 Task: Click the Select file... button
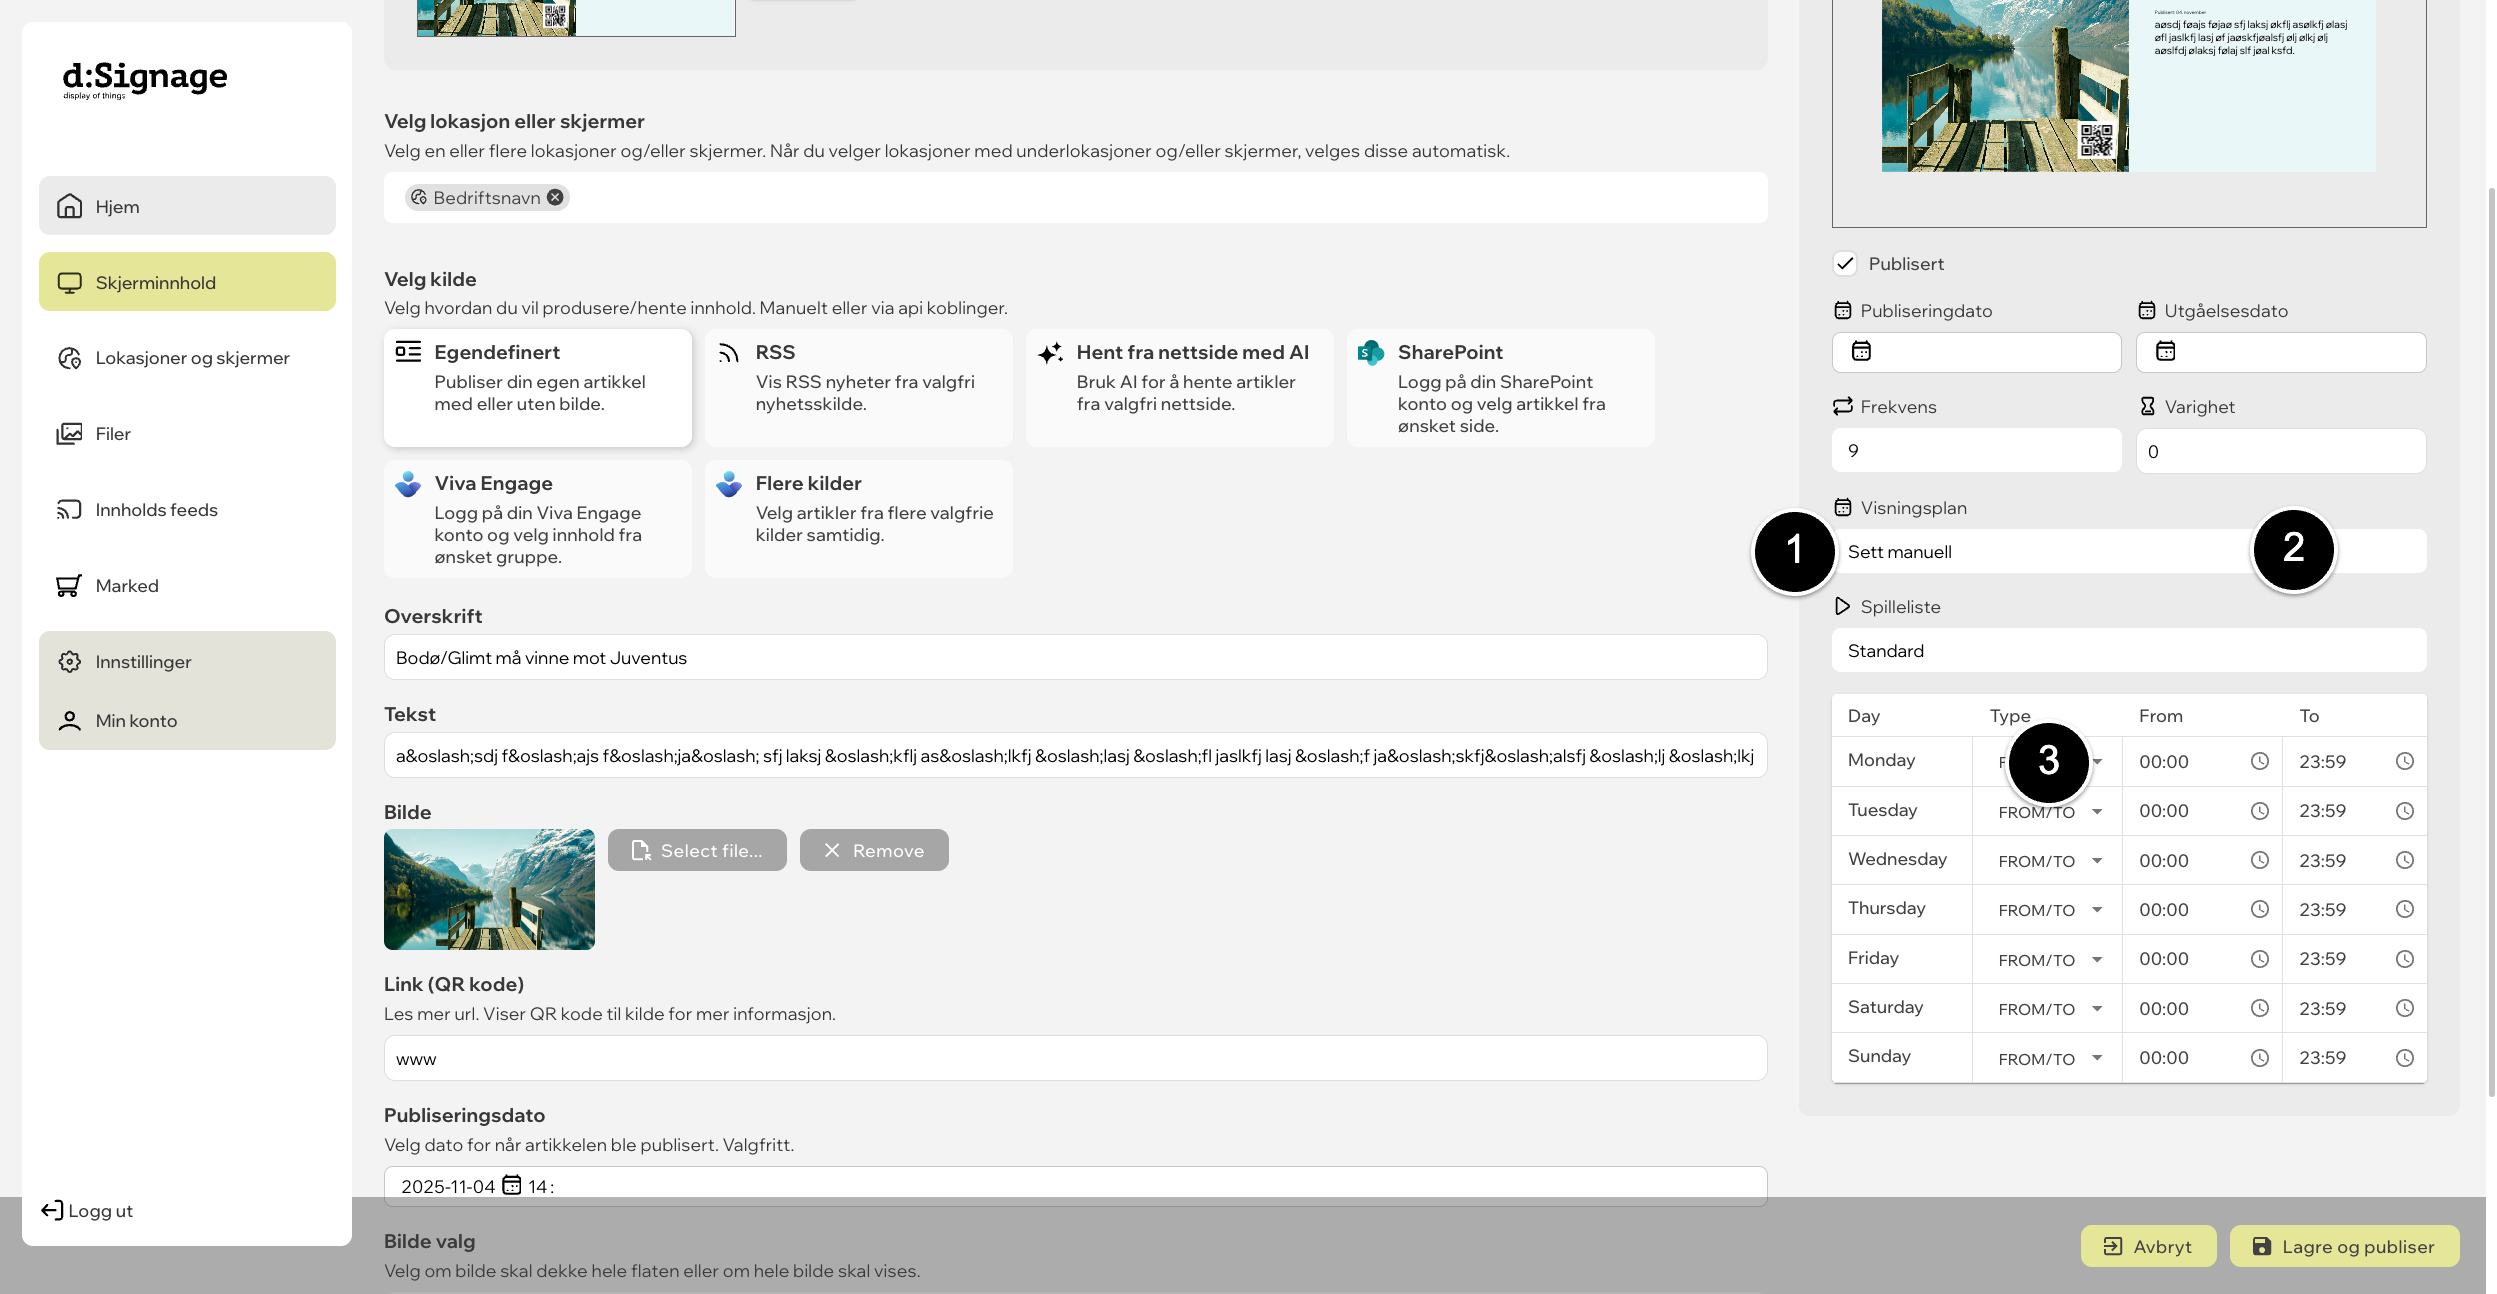tap(697, 850)
